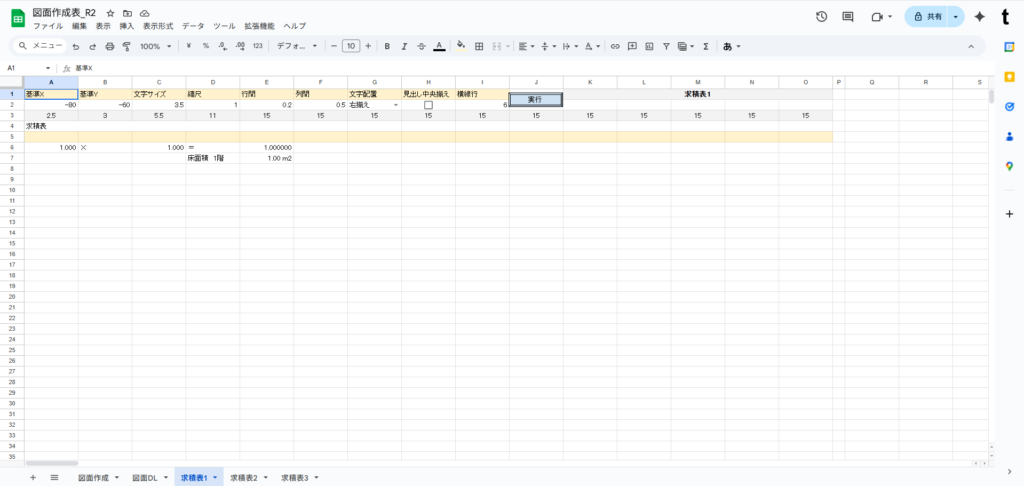Screen dimensions: 1024x486
Task: Add a new sheet
Action: coord(33,478)
